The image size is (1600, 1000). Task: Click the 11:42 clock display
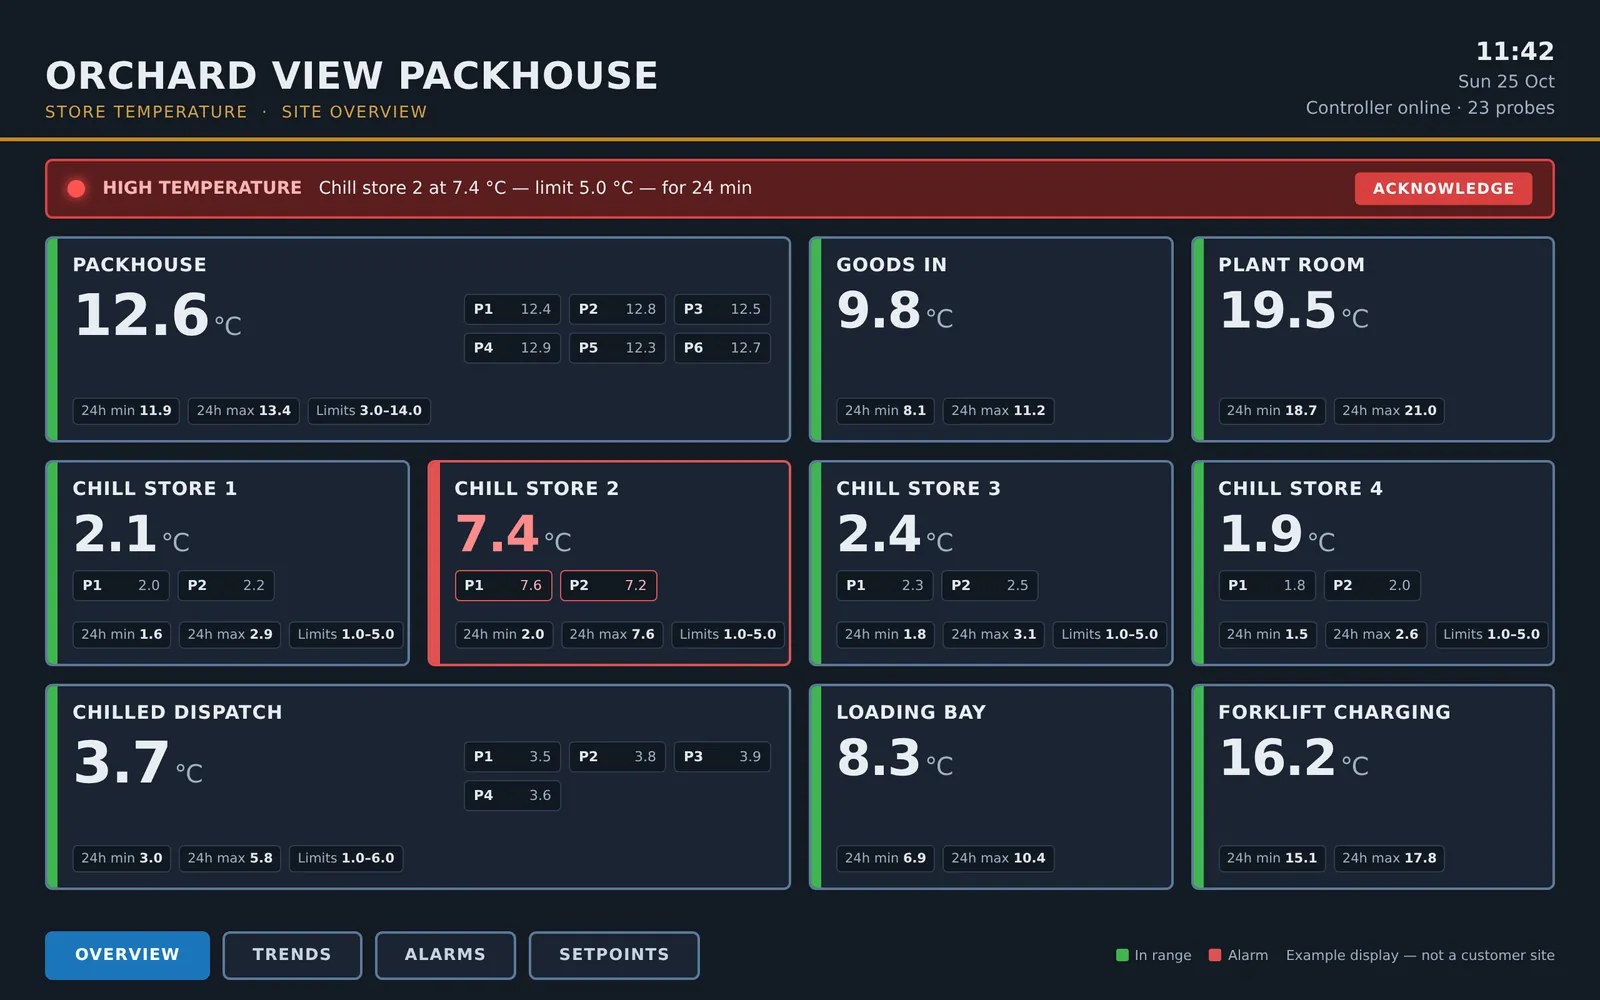click(1515, 51)
